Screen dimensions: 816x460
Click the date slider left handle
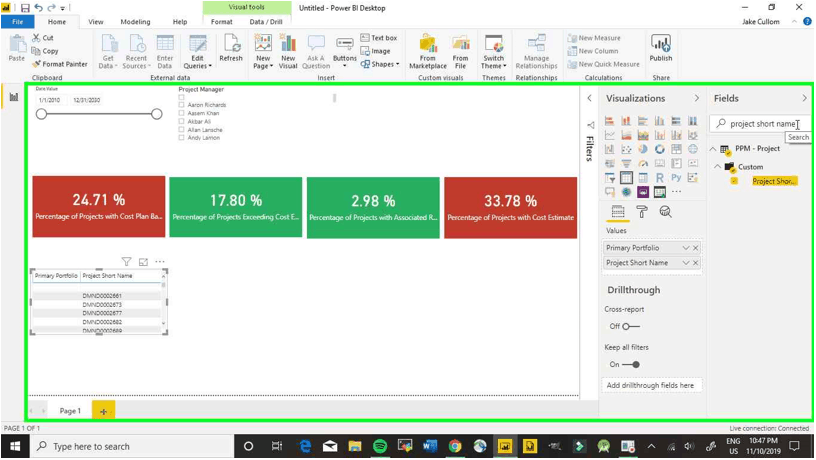[x=42, y=114]
